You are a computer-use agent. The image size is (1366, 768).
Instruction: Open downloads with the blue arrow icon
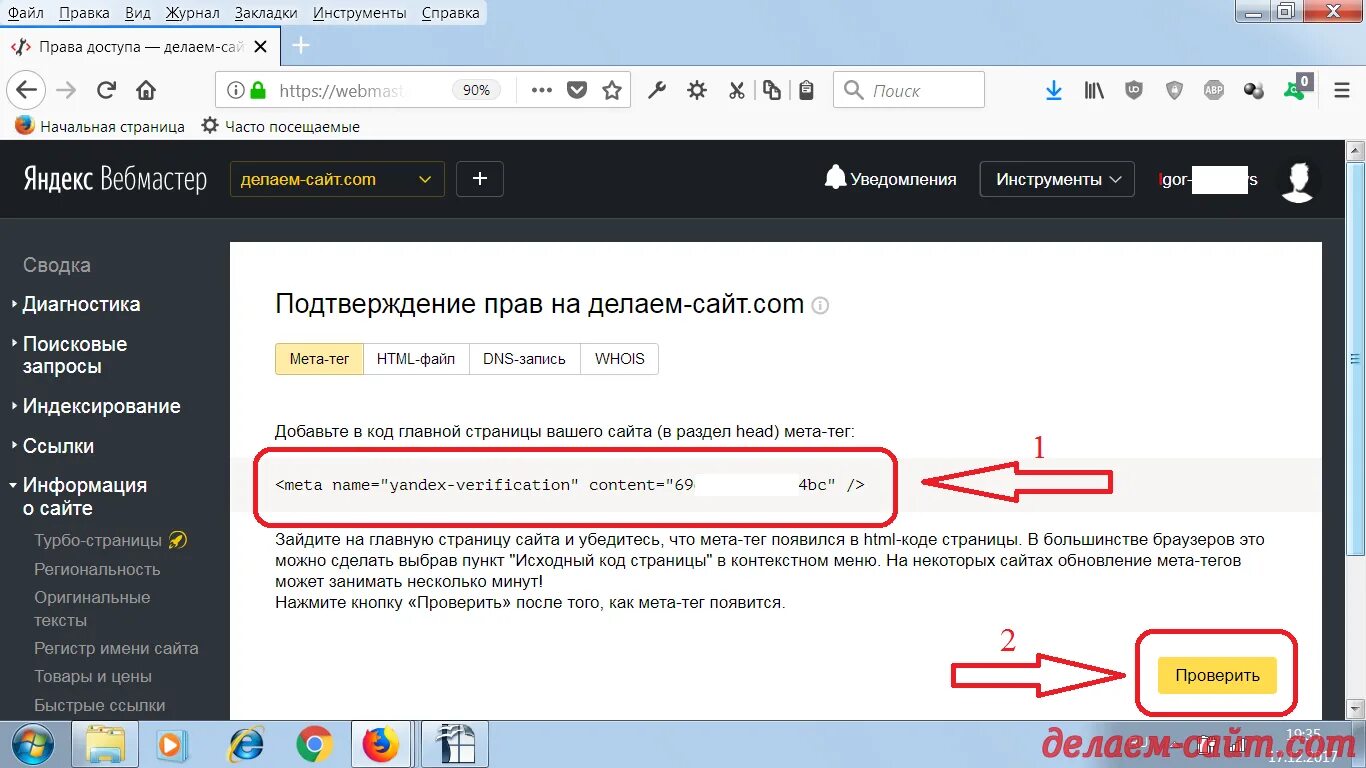[x=1053, y=90]
